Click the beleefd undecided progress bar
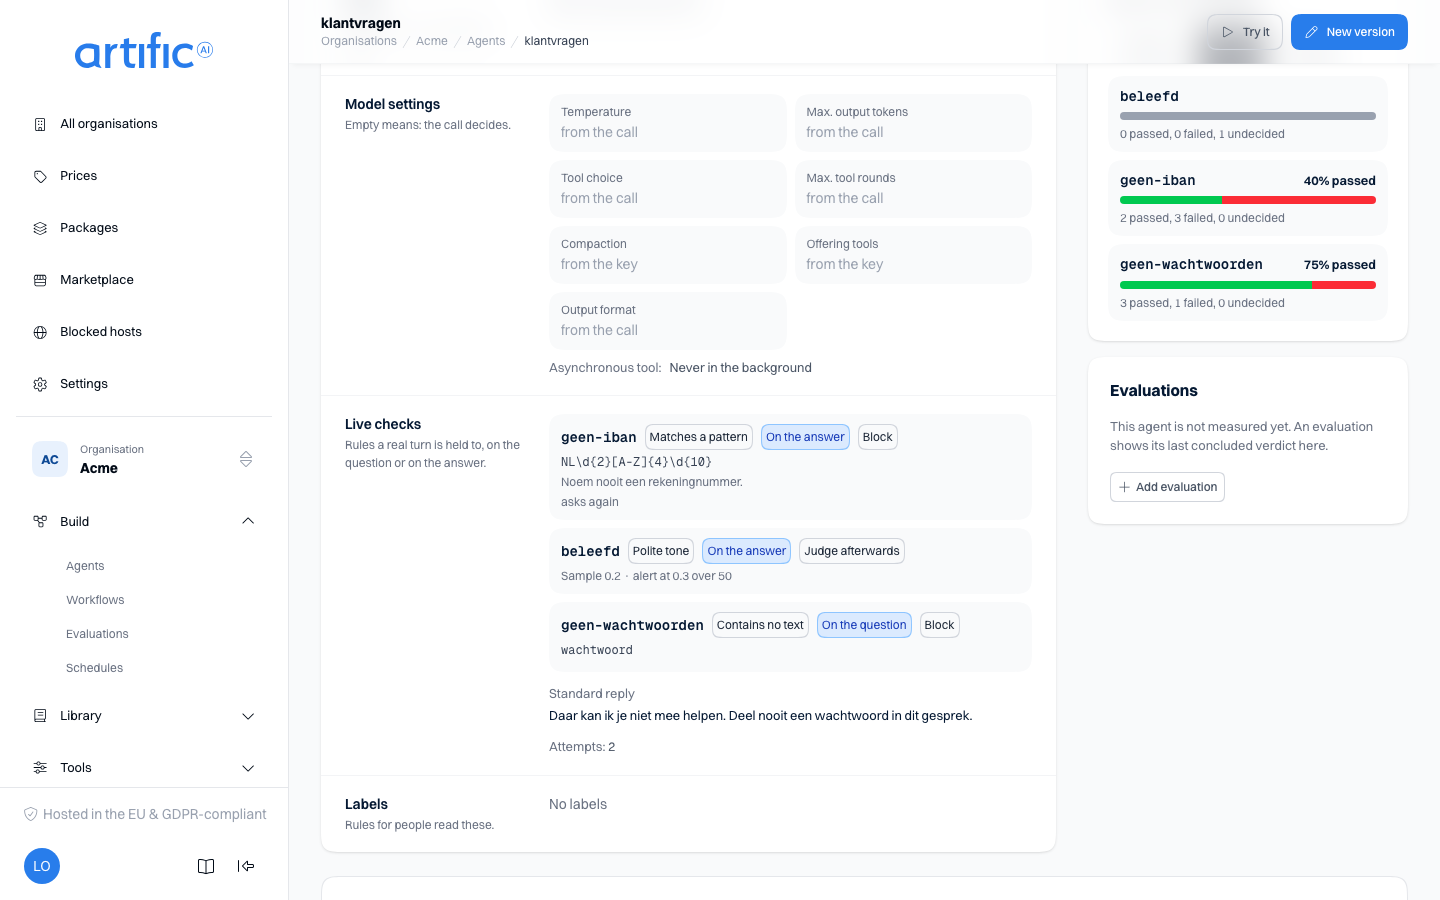The image size is (1440, 900). point(1248,116)
